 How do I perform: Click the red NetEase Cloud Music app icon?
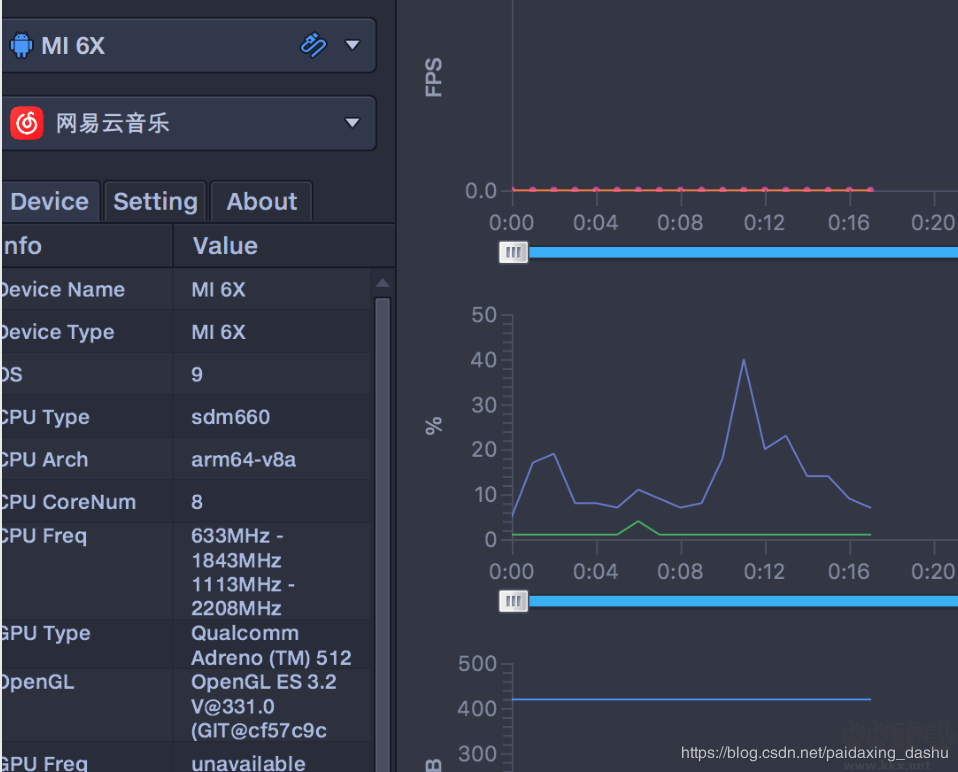(x=27, y=123)
